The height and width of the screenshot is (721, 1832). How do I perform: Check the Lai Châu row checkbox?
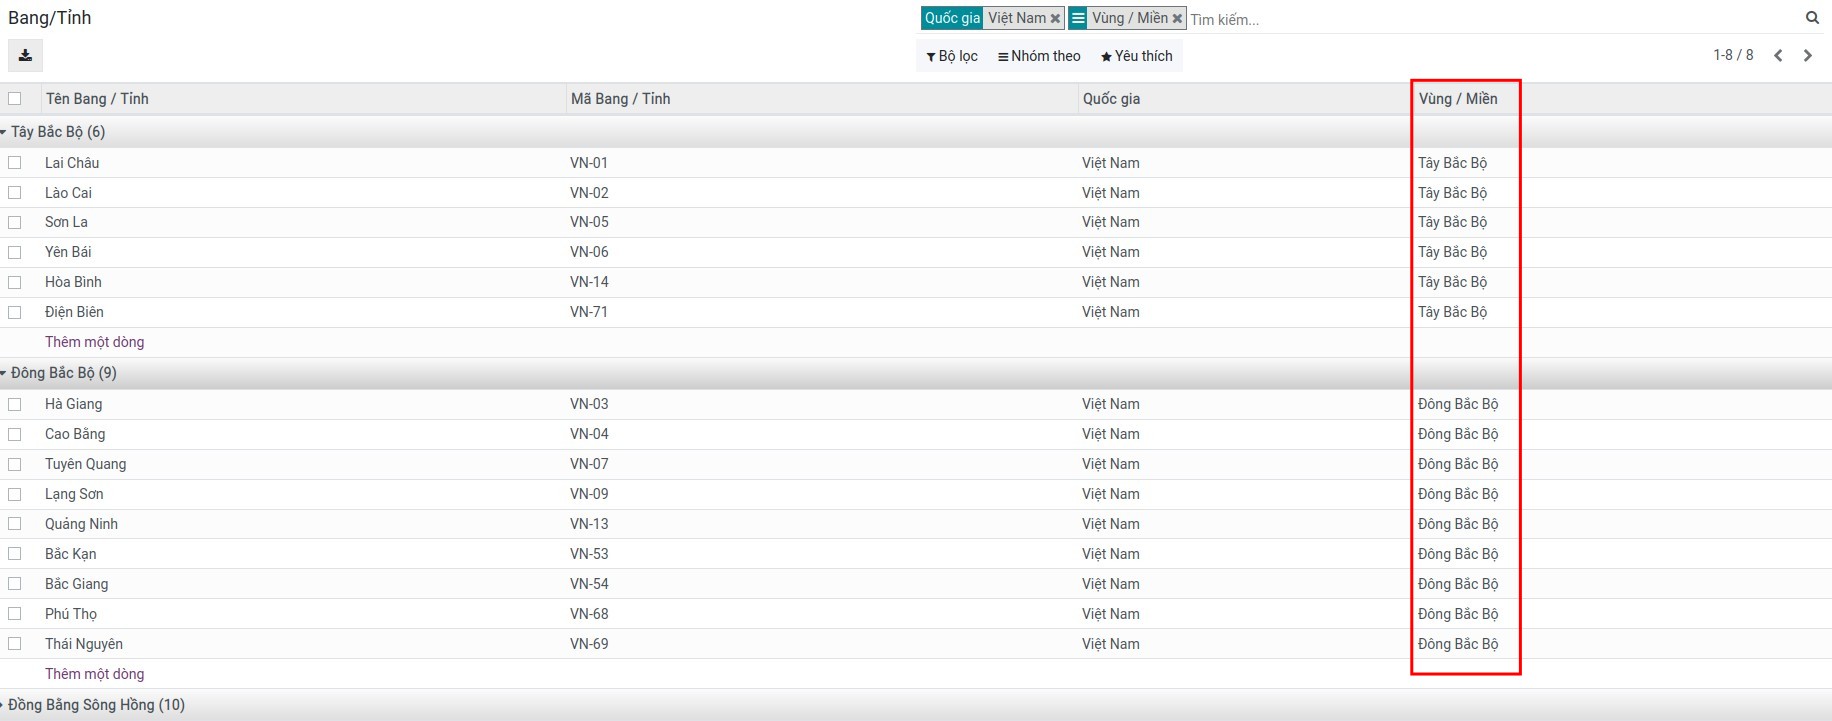[15, 163]
